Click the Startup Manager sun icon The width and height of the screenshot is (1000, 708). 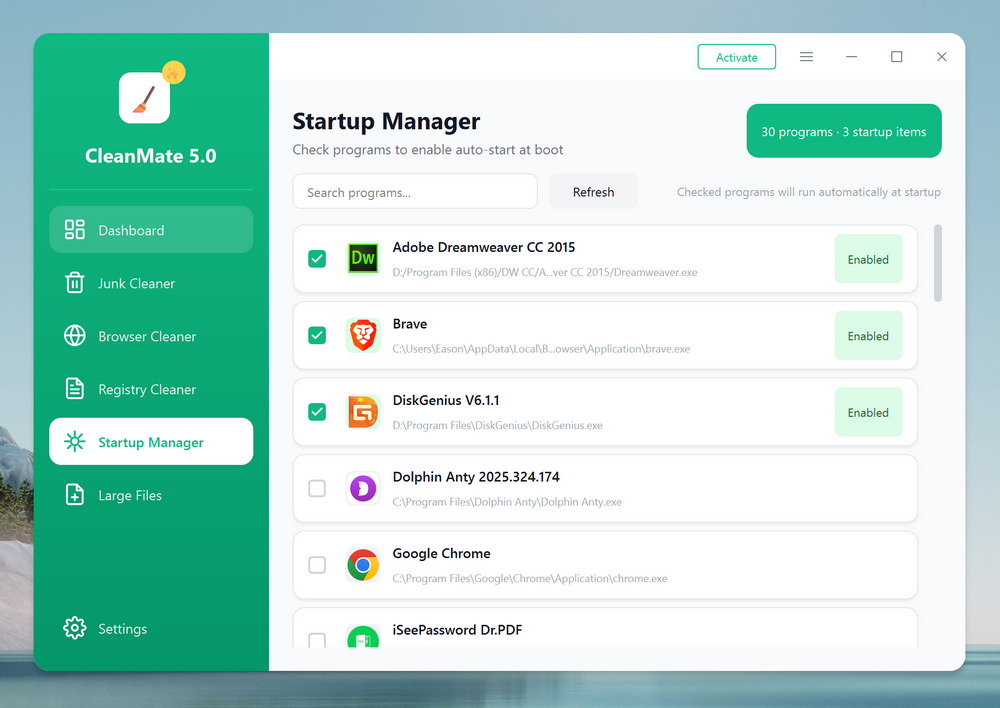tap(74, 441)
